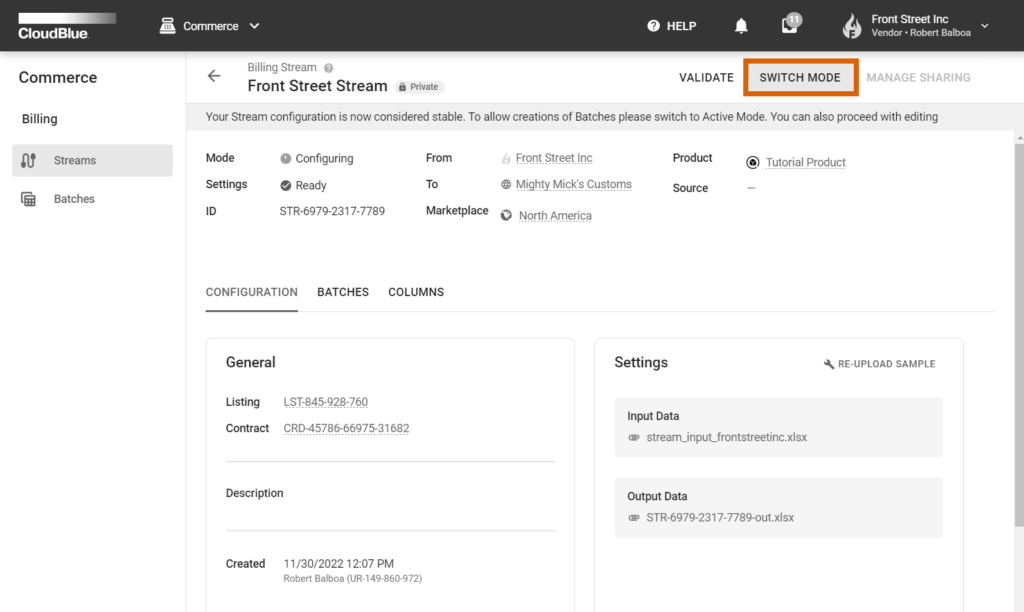Click the stream ID STR-6979-2317-7789

332,211
